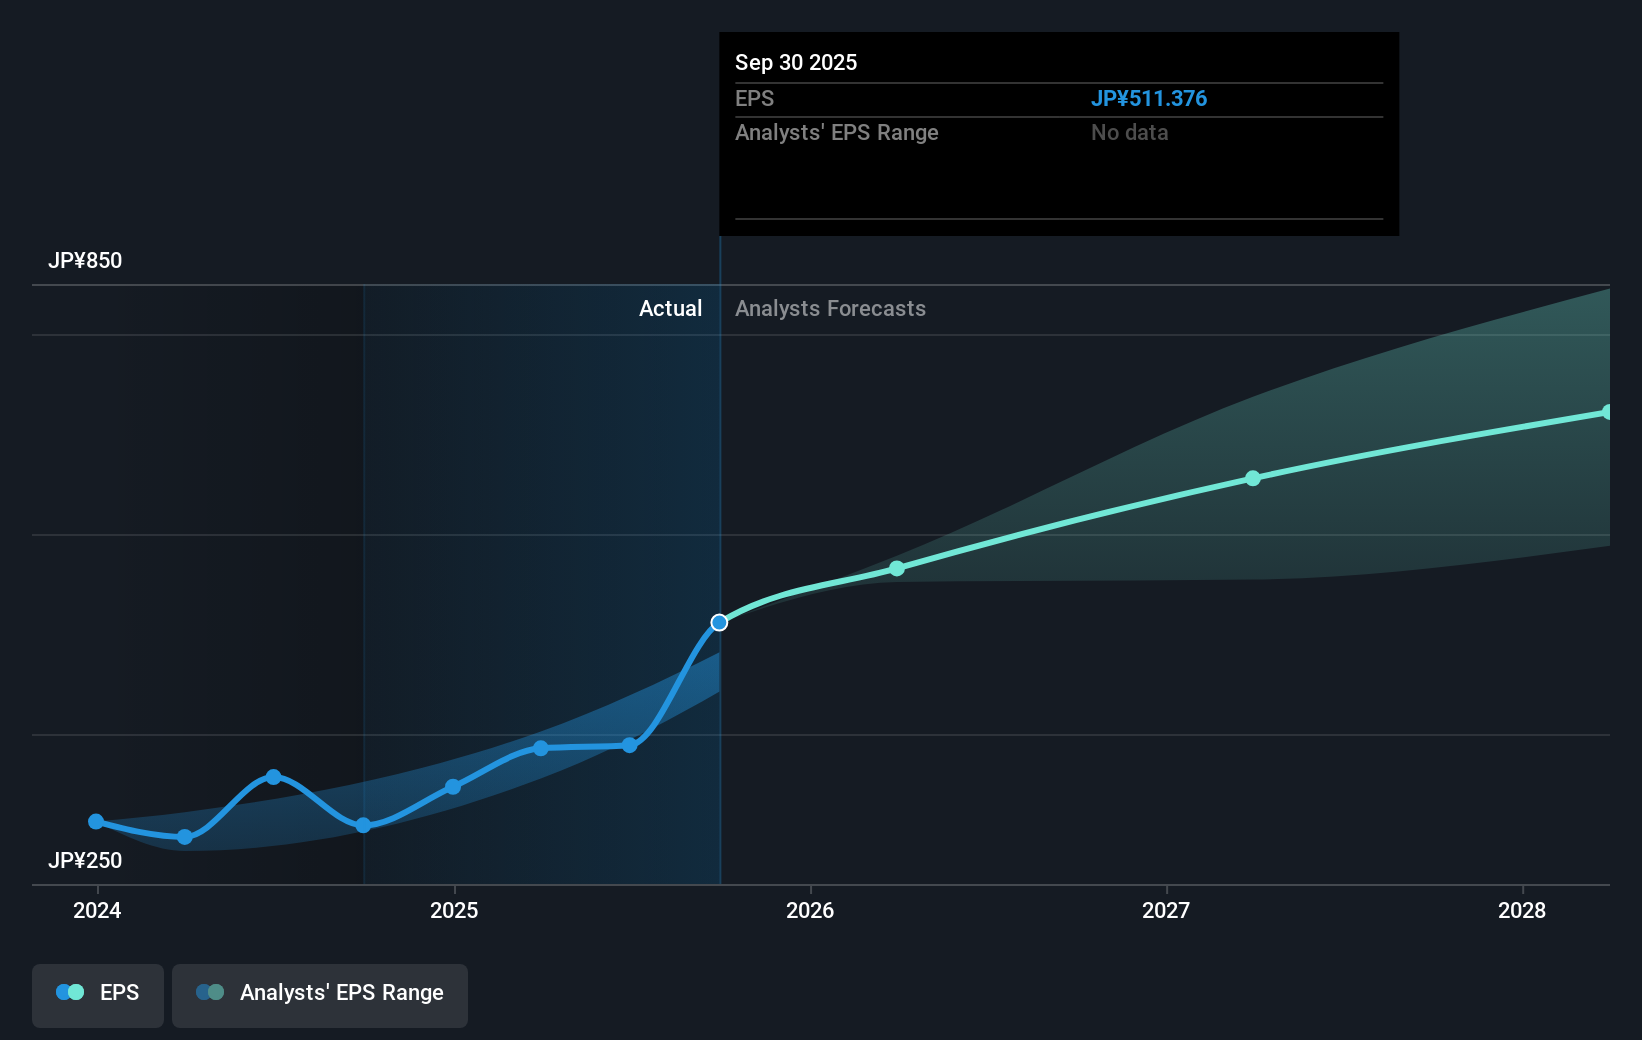Click the 2026 forecast data point
The height and width of the screenshot is (1040, 1642).
pos(897,568)
